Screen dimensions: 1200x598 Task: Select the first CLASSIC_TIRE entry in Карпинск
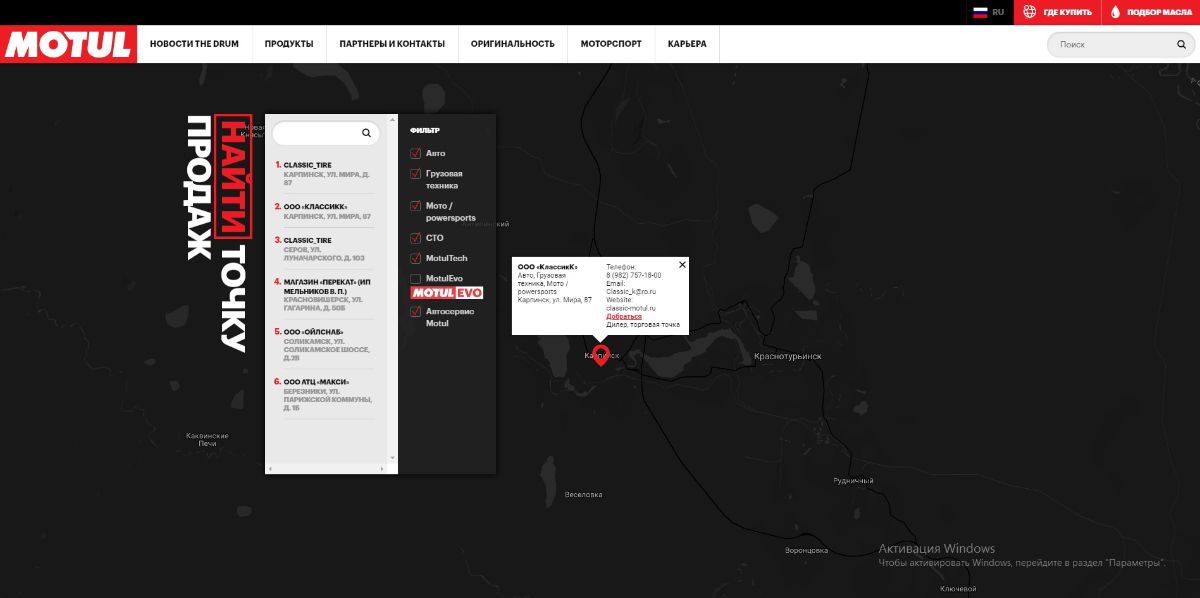(323, 173)
